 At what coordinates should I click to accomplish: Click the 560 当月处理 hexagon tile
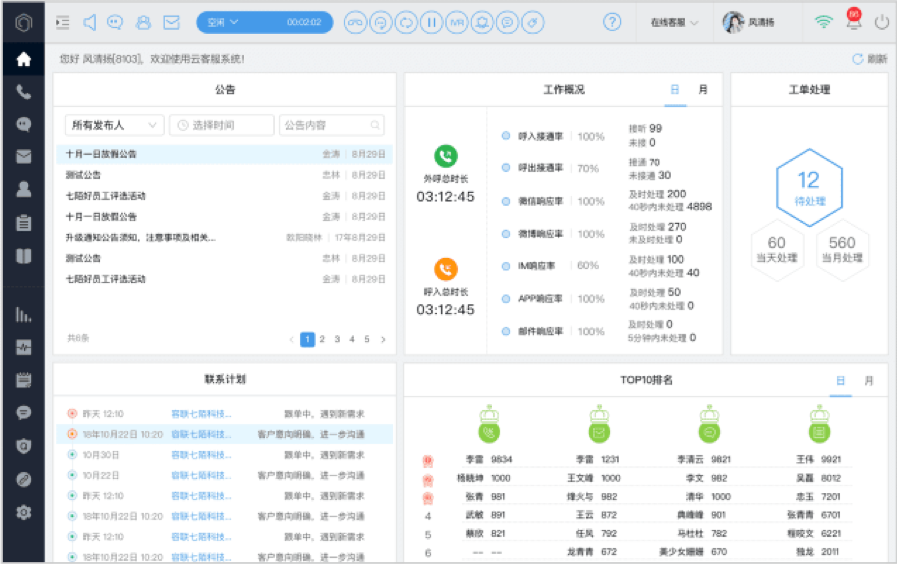pyautogui.click(x=842, y=249)
